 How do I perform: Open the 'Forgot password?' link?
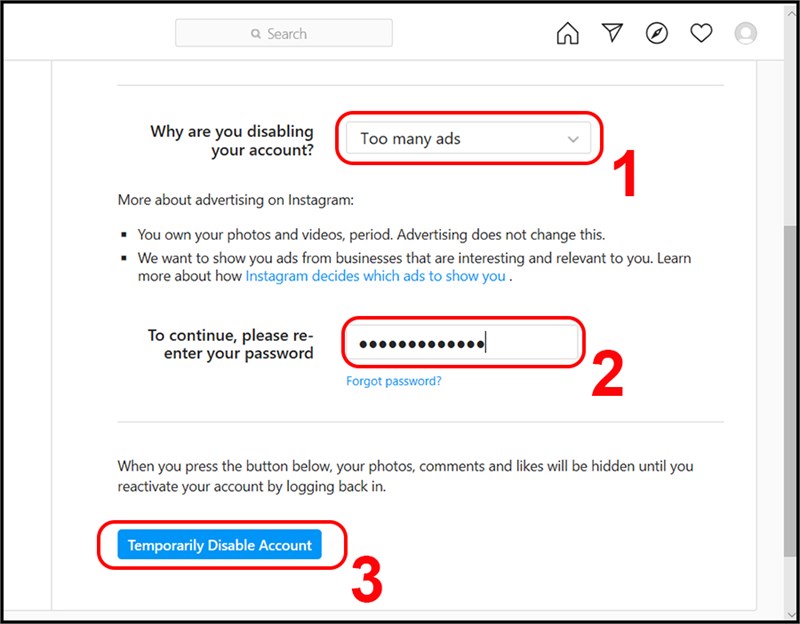pos(394,381)
